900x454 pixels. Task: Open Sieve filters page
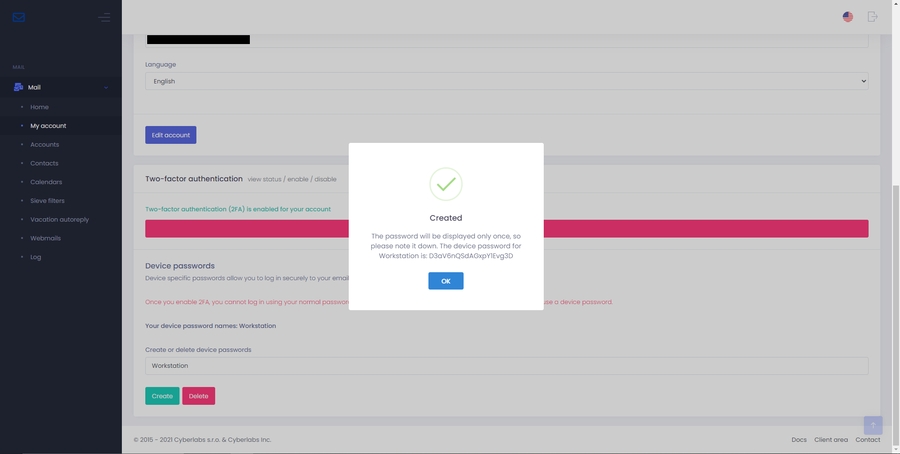tap(47, 201)
